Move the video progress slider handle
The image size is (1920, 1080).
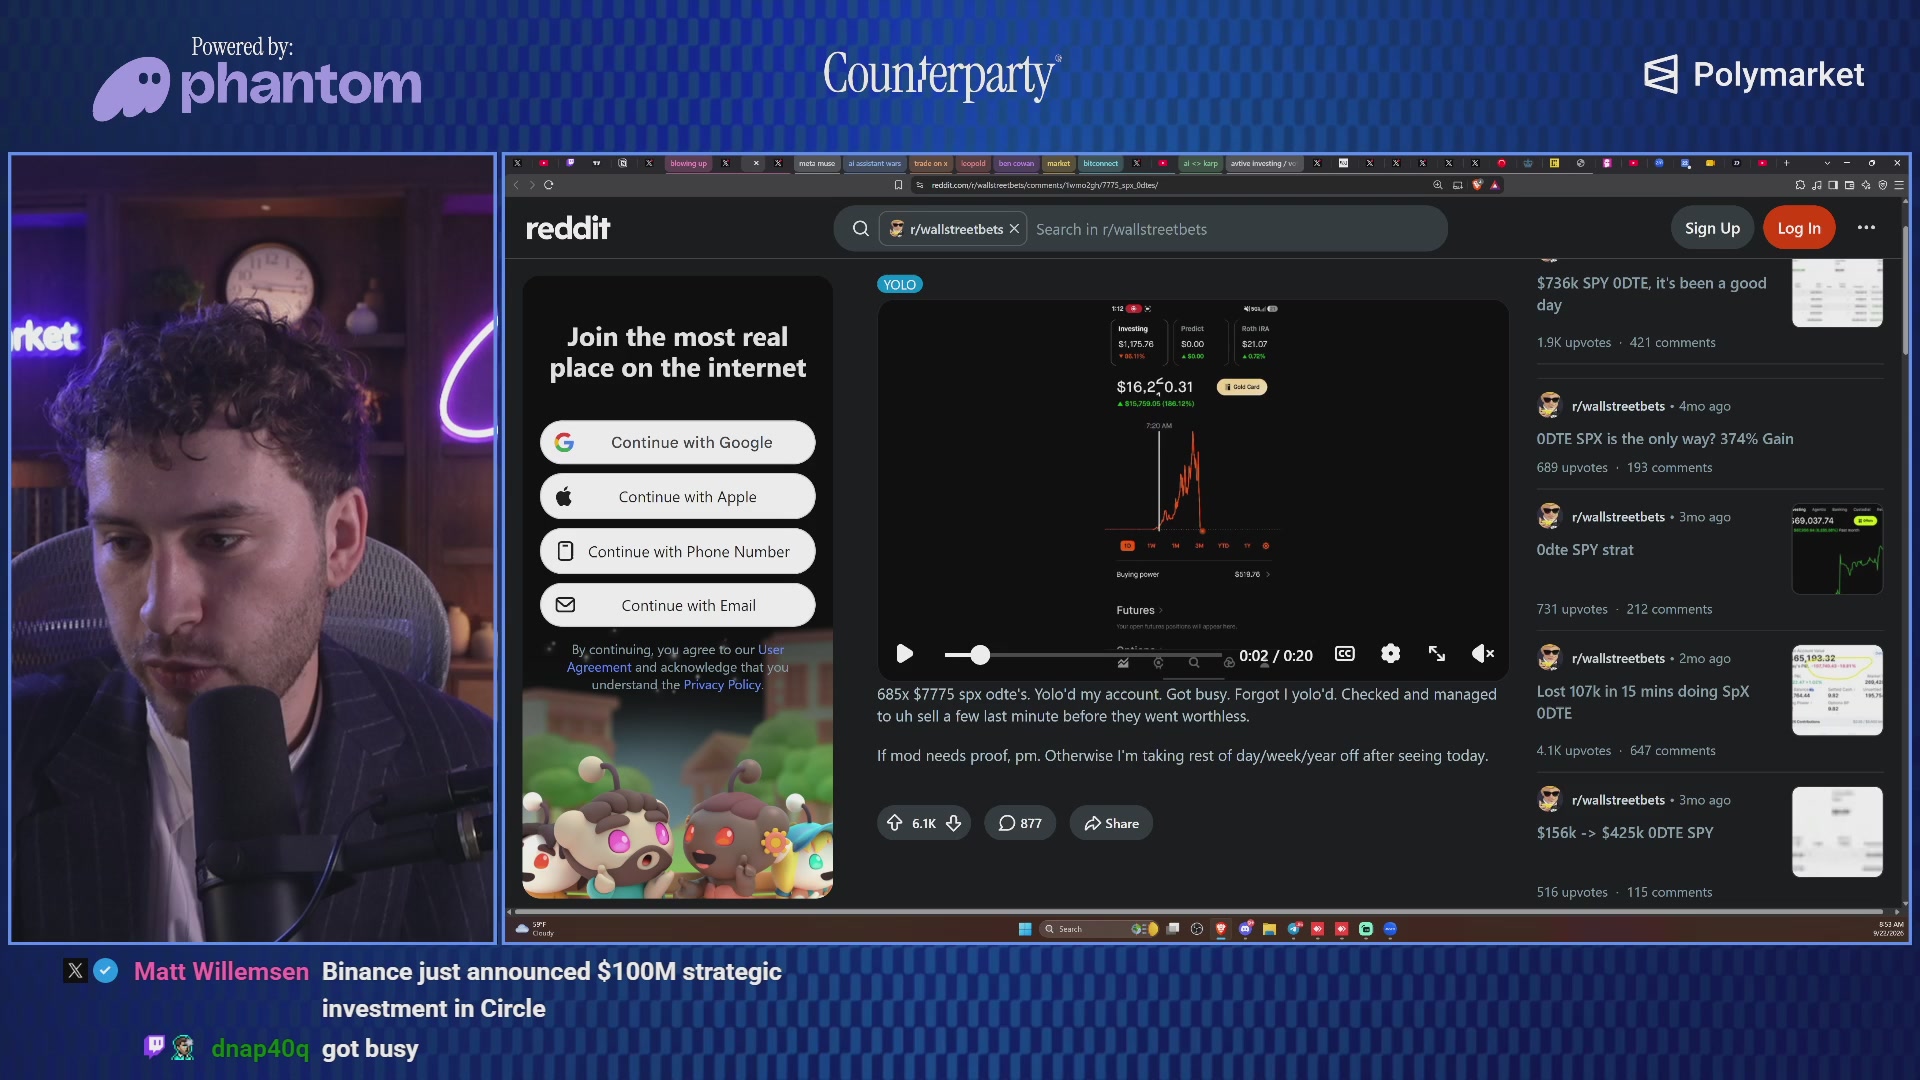point(980,655)
